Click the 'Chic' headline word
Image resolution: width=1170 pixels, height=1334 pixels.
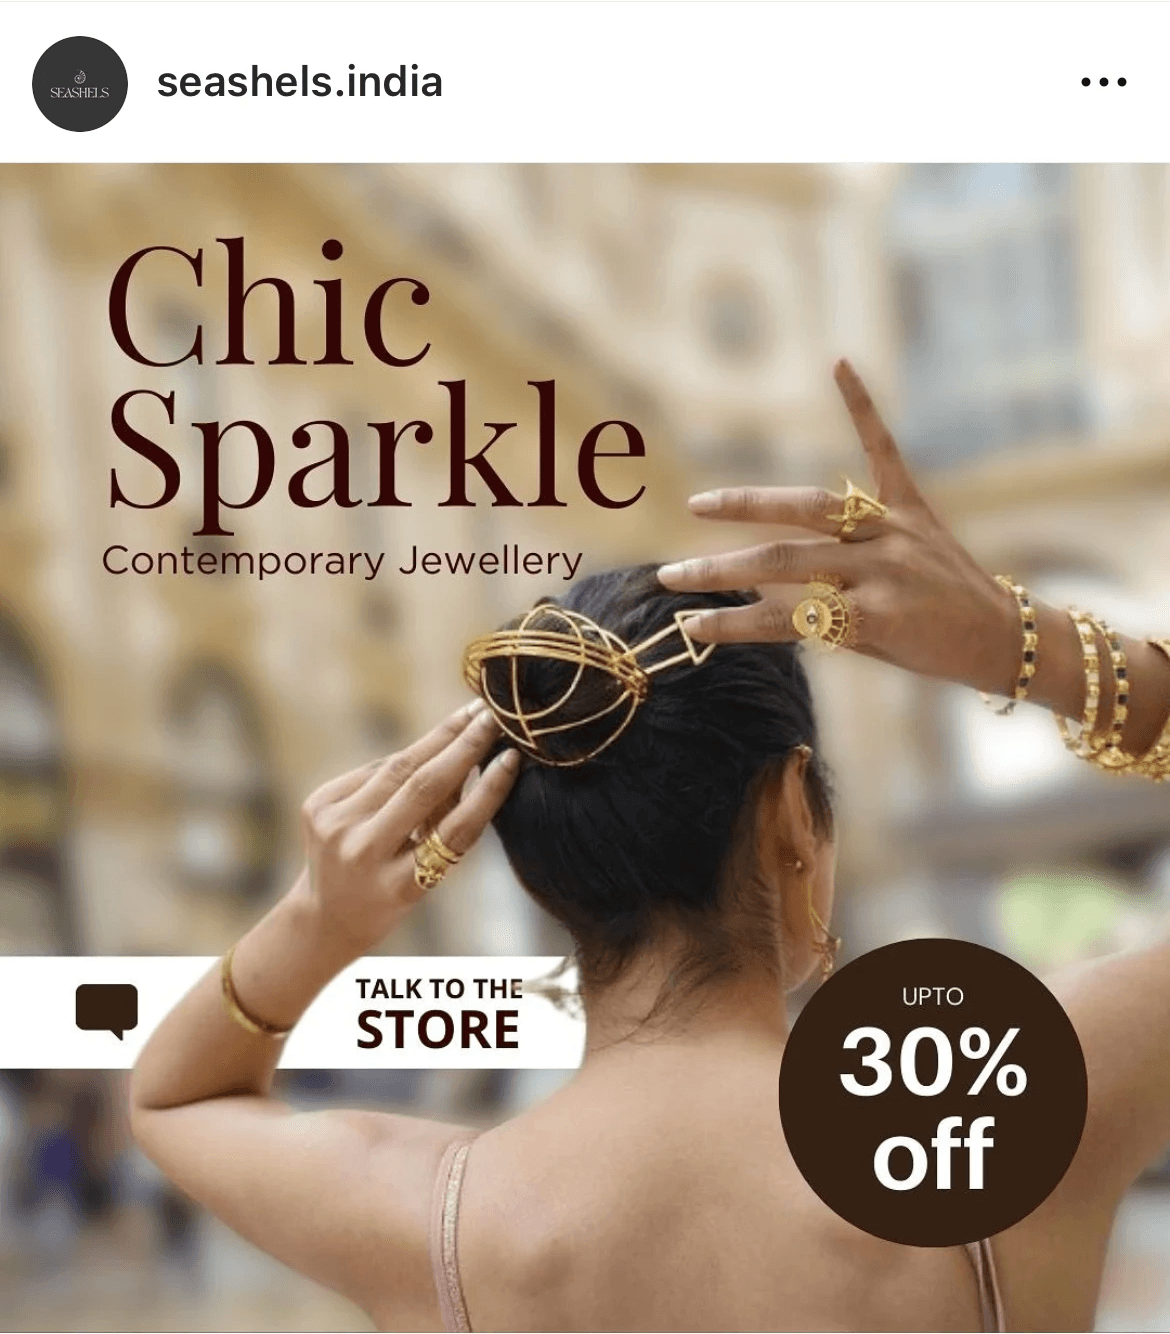pos(269,302)
